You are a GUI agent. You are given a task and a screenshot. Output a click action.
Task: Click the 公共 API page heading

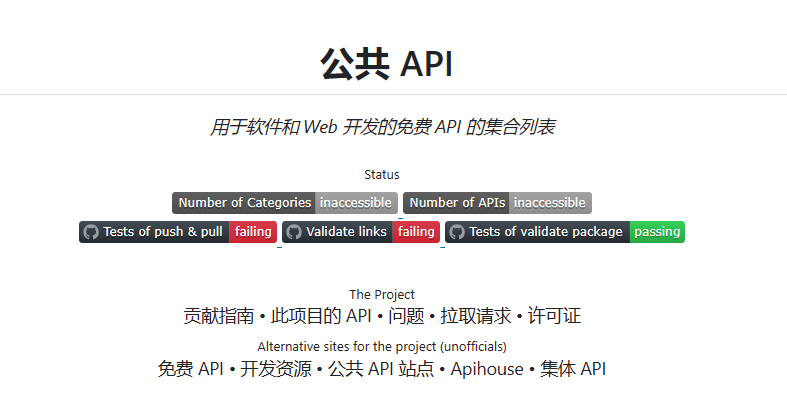[386, 64]
